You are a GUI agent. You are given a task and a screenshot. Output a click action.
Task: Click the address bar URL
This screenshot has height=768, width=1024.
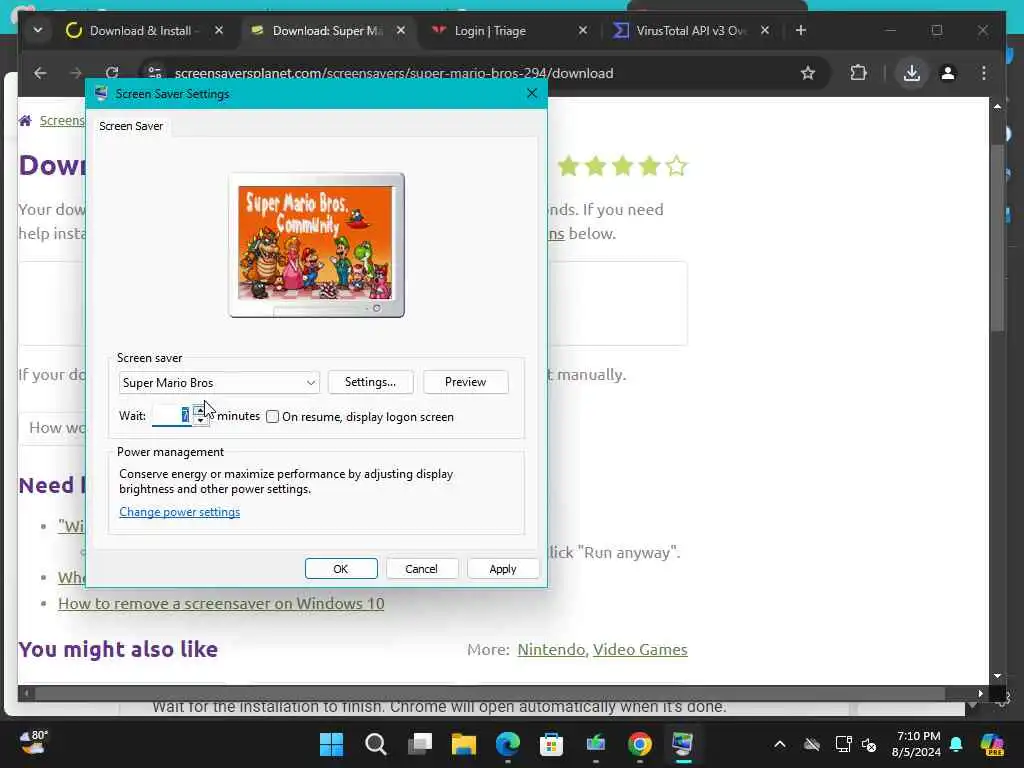(394, 73)
